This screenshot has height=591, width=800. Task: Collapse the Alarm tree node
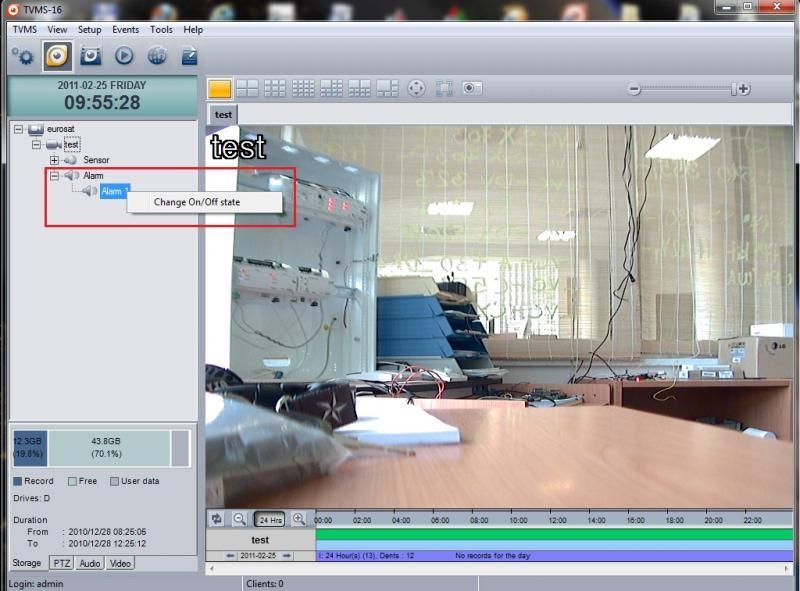tap(54, 176)
